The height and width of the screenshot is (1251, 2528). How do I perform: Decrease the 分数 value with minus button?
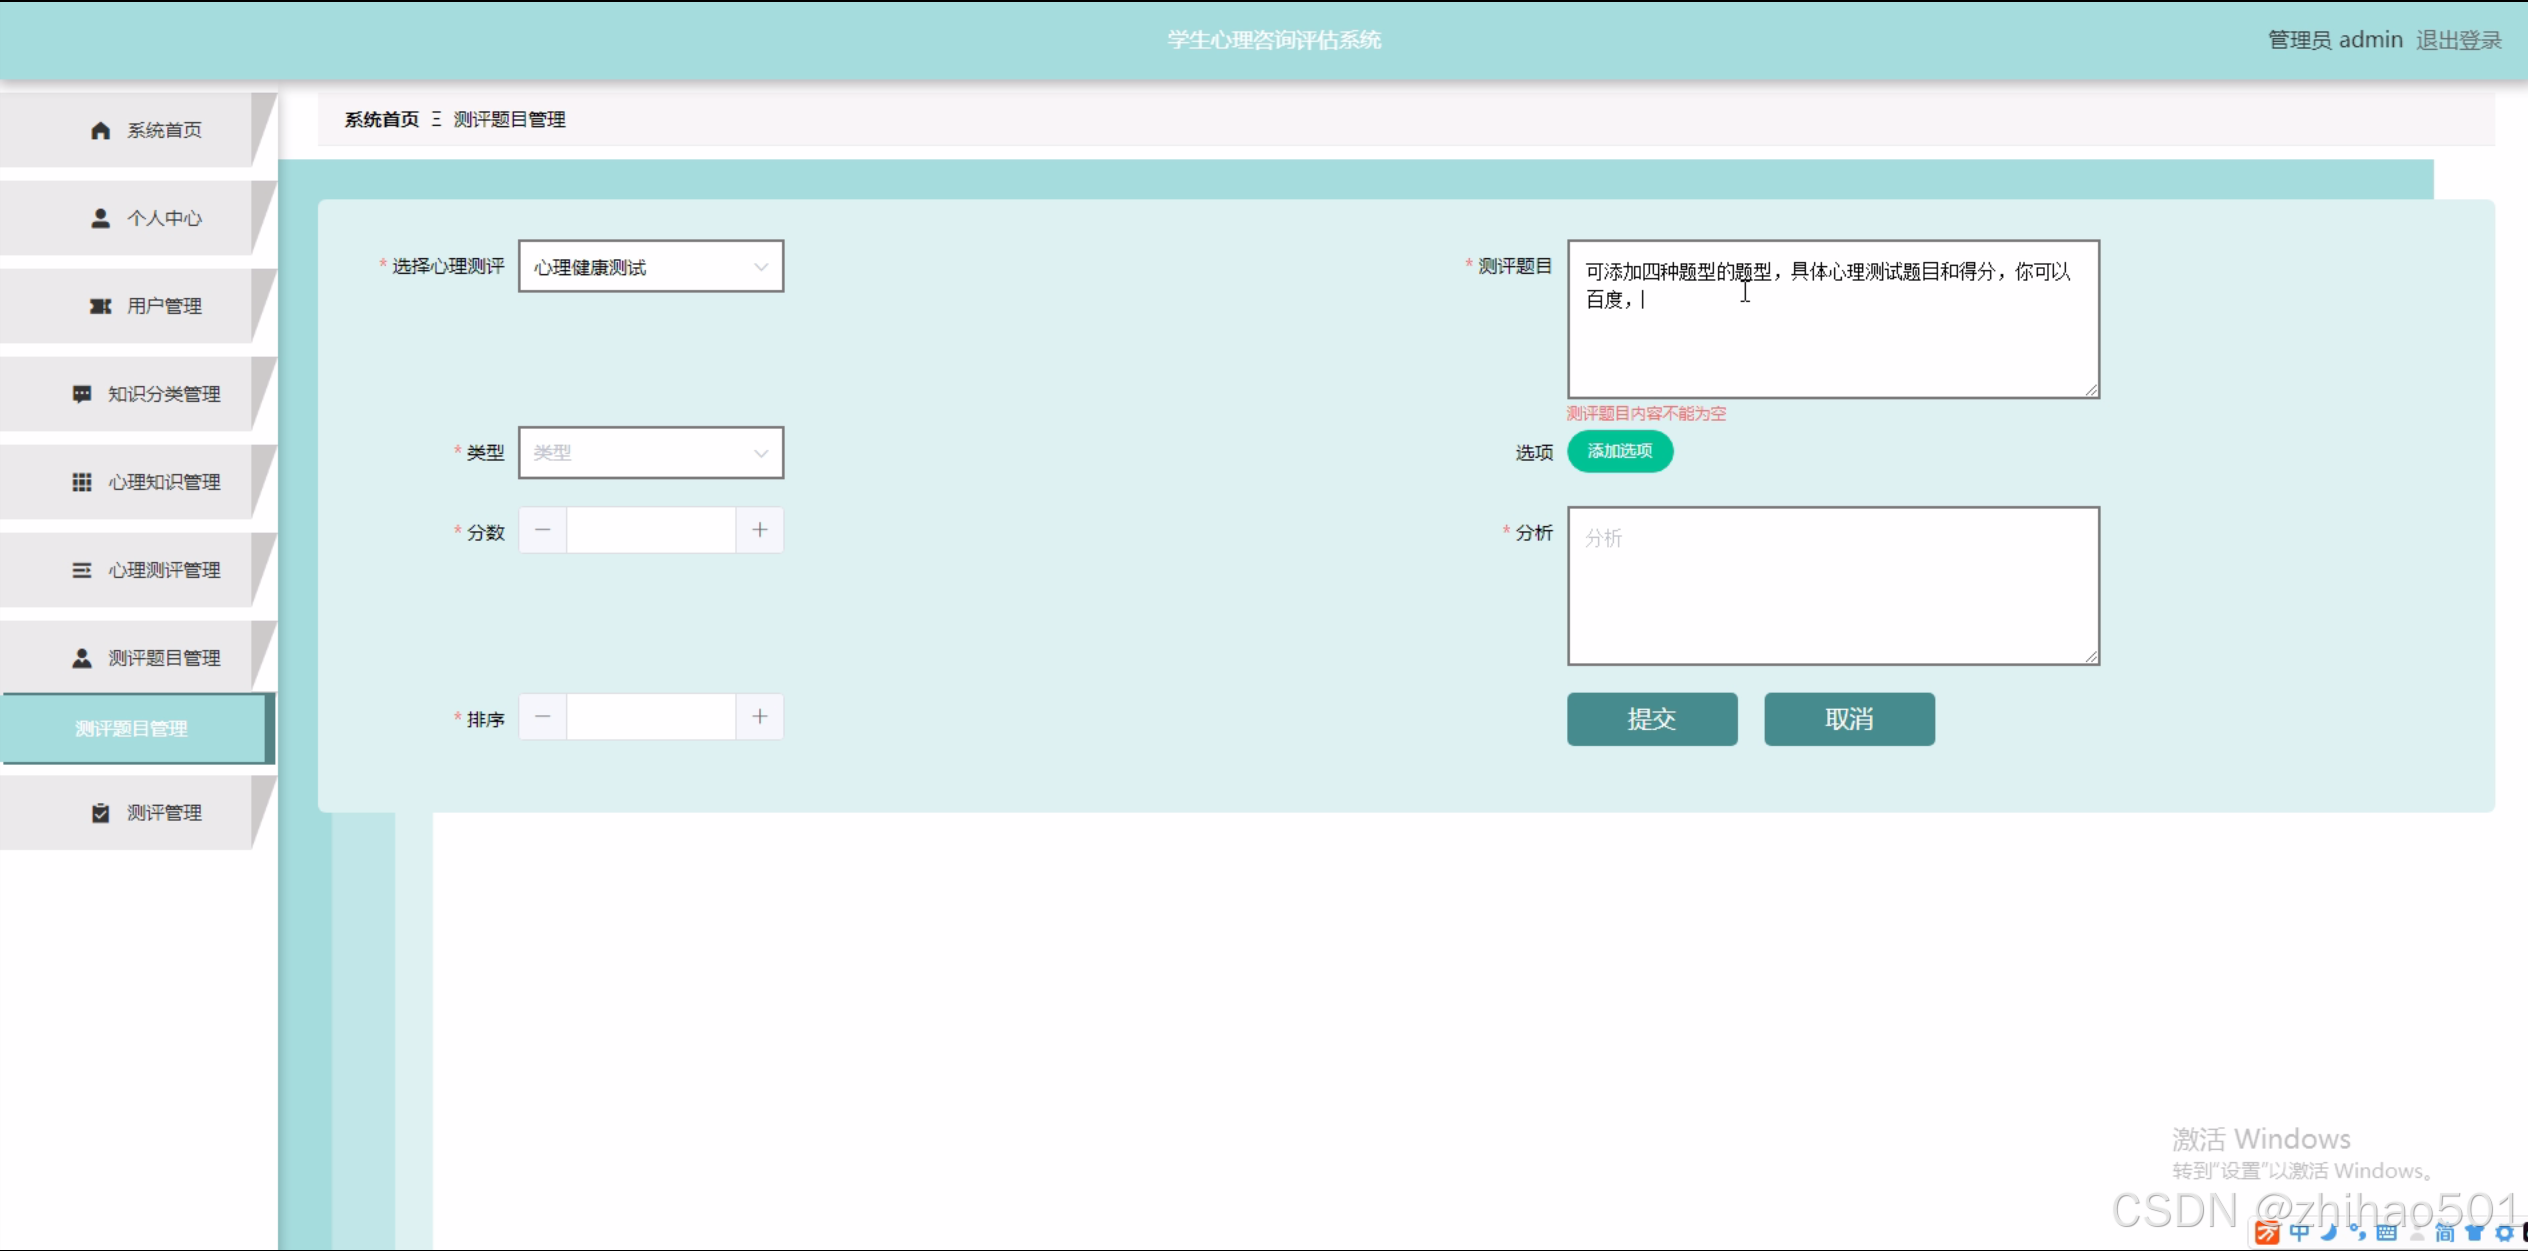tap(543, 530)
